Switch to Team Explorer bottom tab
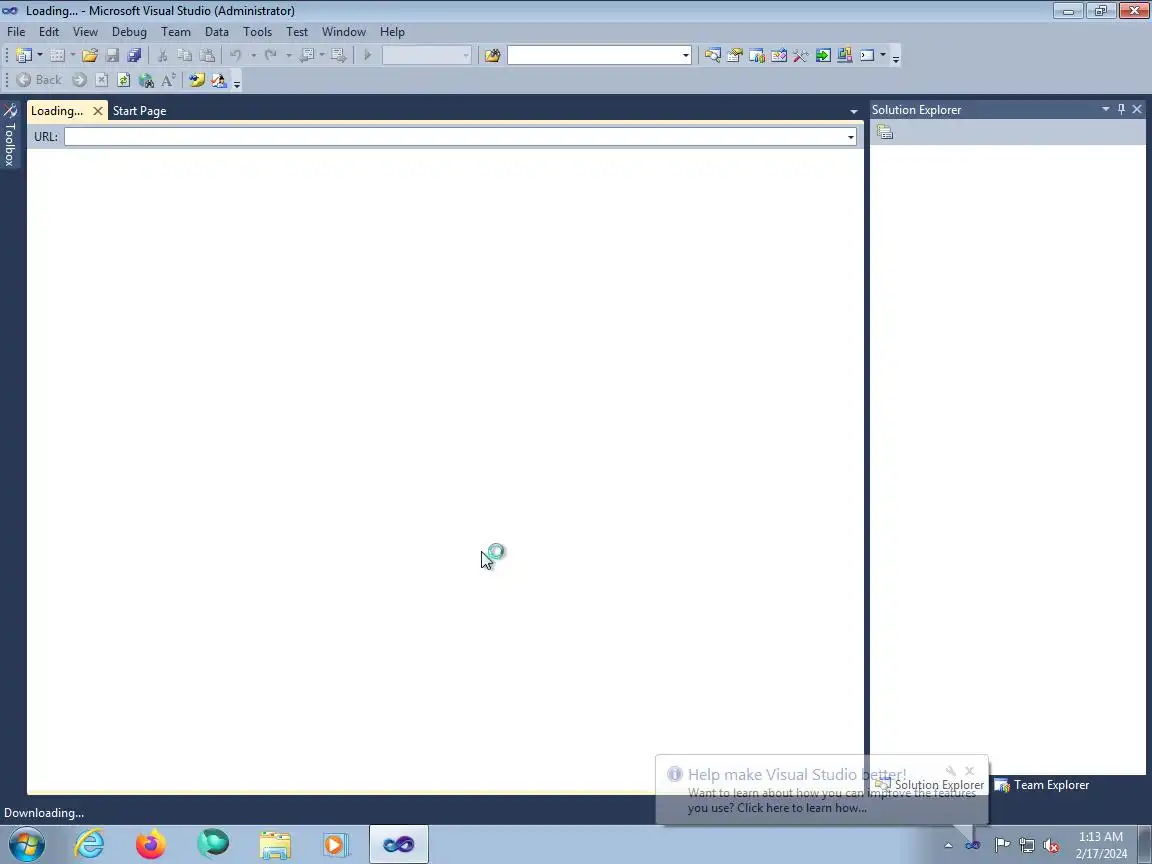The image size is (1152, 864). (1042, 785)
